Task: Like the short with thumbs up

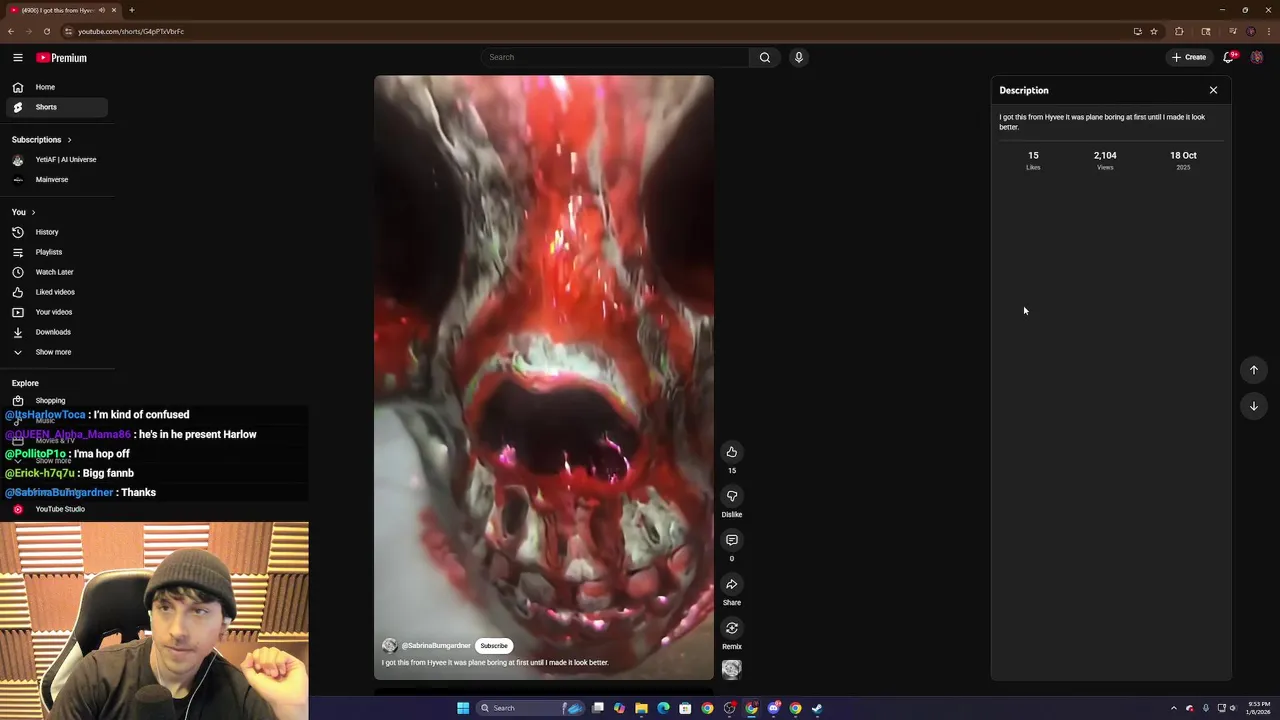Action: 732,452
